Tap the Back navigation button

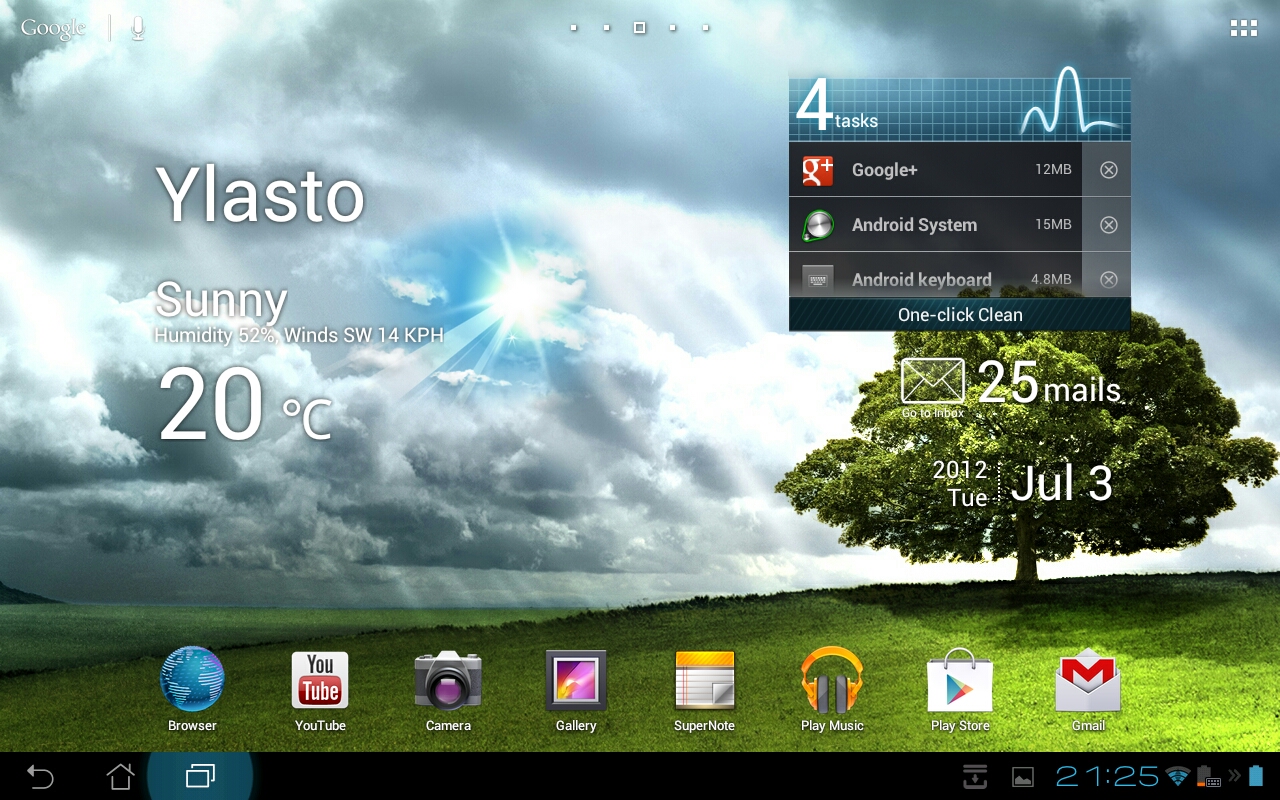pos(40,776)
